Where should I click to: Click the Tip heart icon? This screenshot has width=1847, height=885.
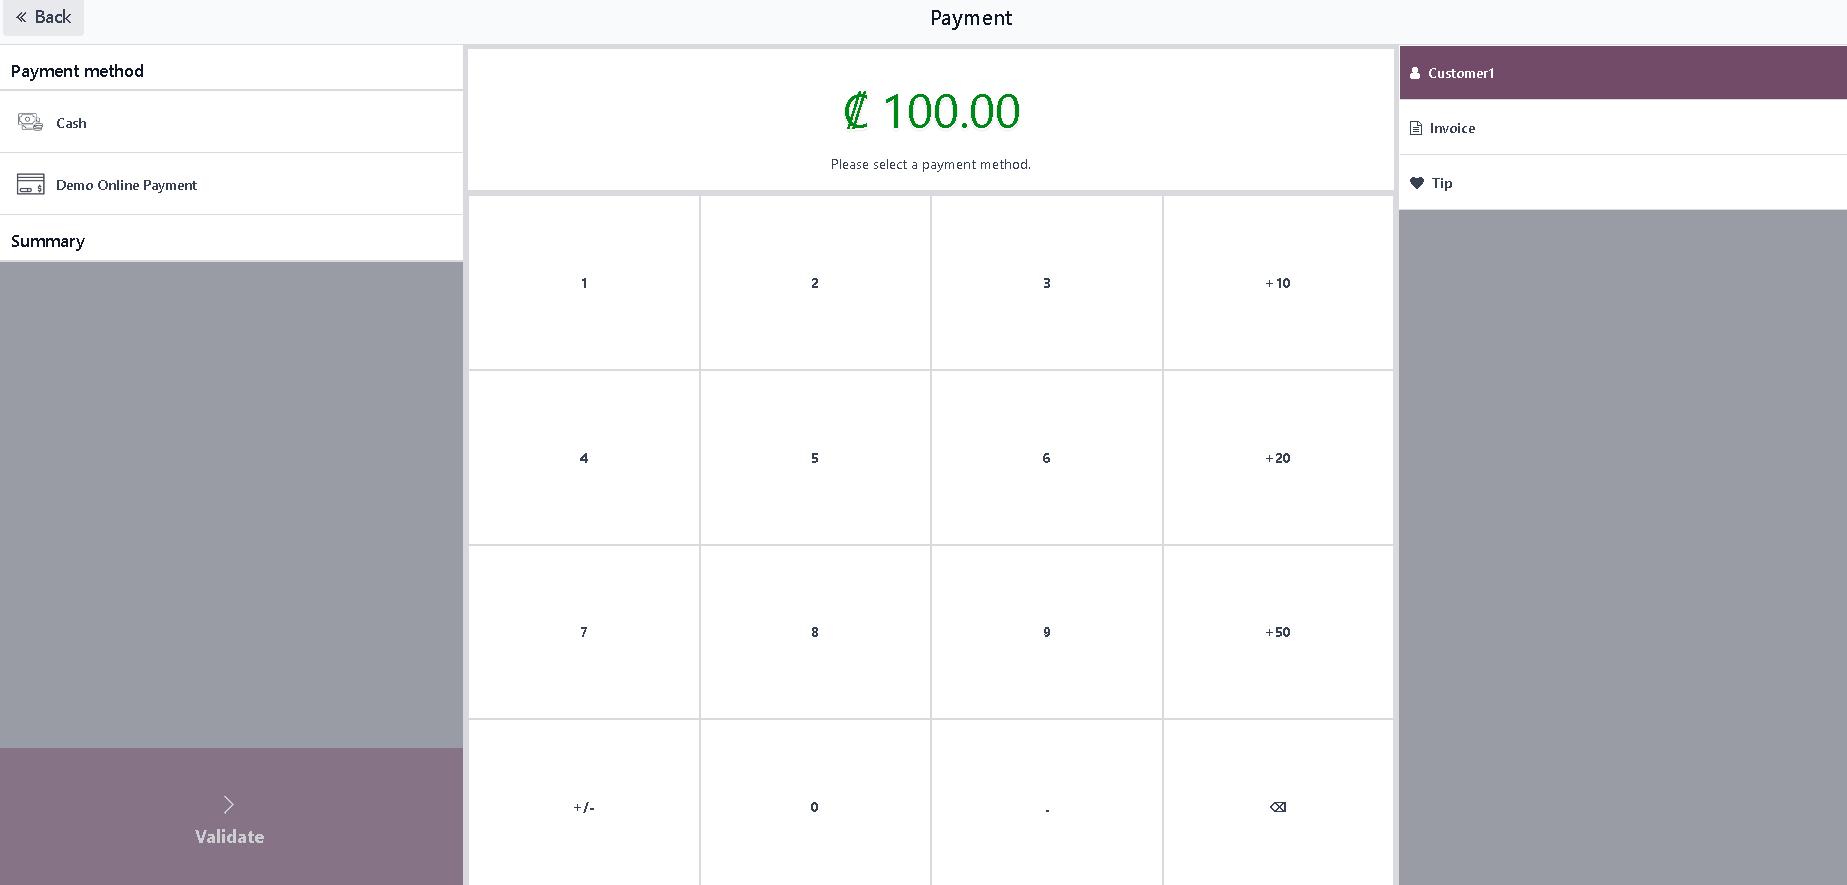coord(1417,183)
